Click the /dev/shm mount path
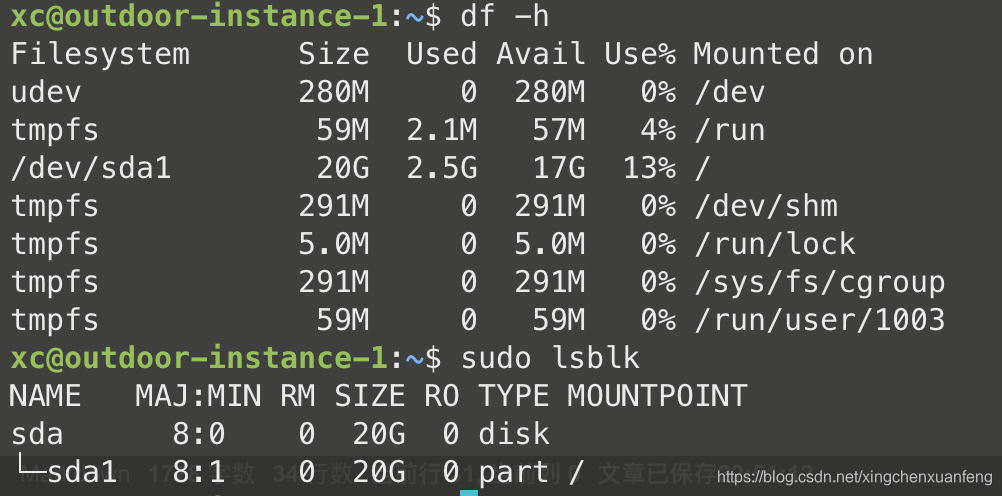The height and width of the screenshot is (496, 1002). 765,207
